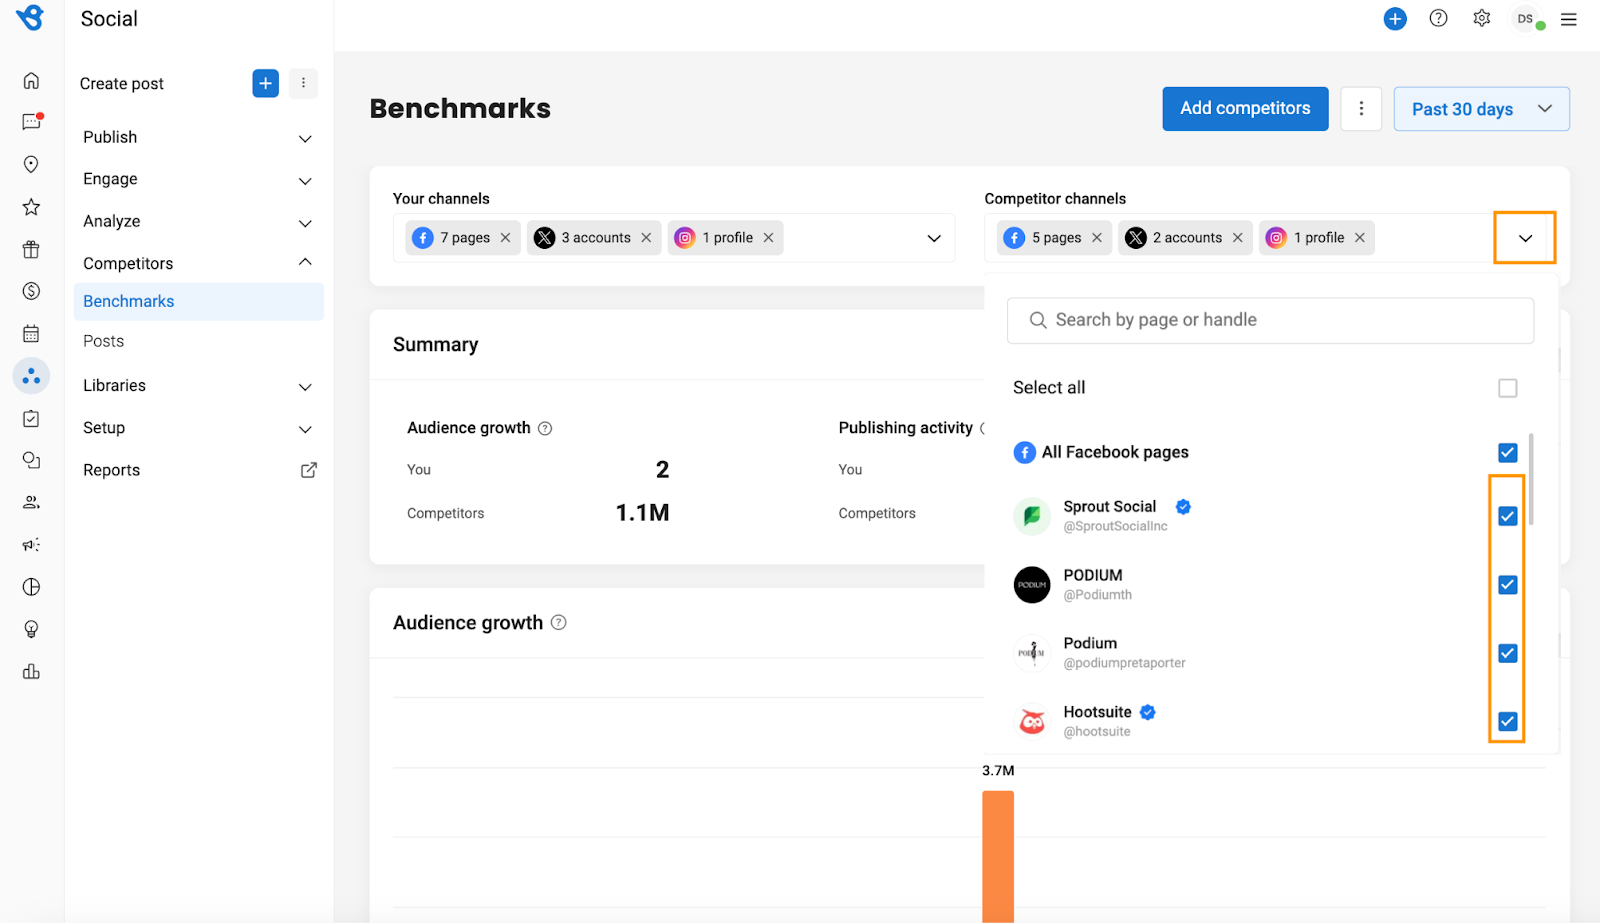Open the dollar payments icon in left rail
1600x923 pixels.
coord(31,291)
